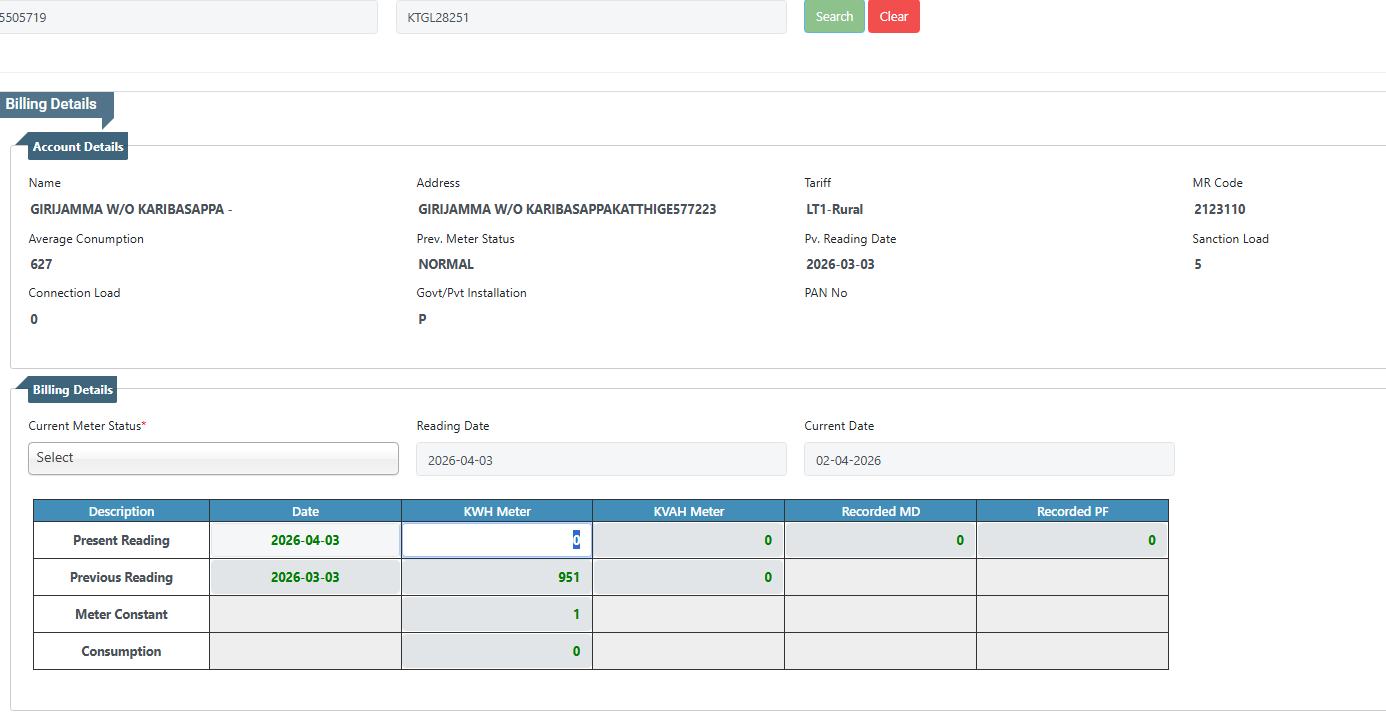Viewport: 1386px width, 715px height.
Task: Select the Consumption KWH value field
Action: [496, 652]
